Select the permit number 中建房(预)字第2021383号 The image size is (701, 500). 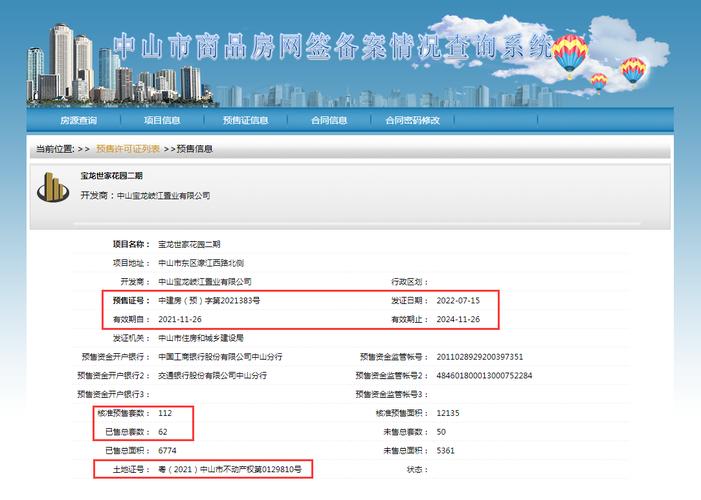pyautogui.click(x=209, y=301)
